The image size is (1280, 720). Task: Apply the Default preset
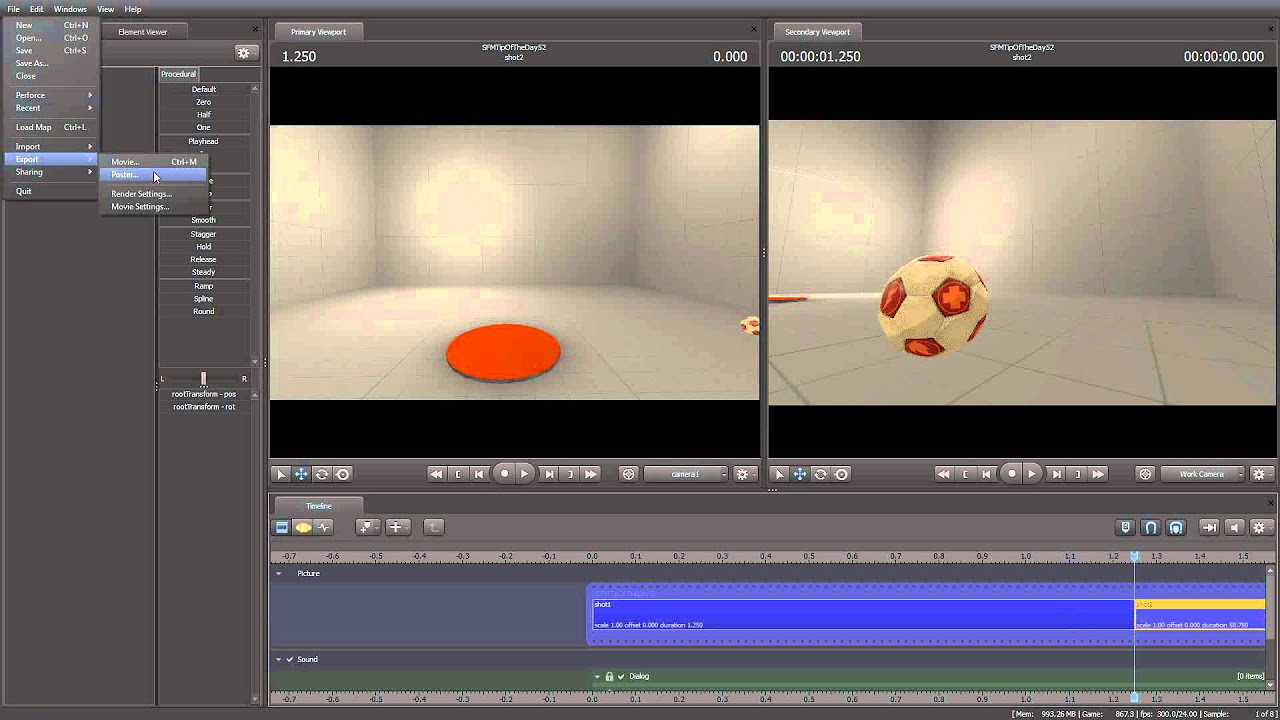click(x=204, y=89)
